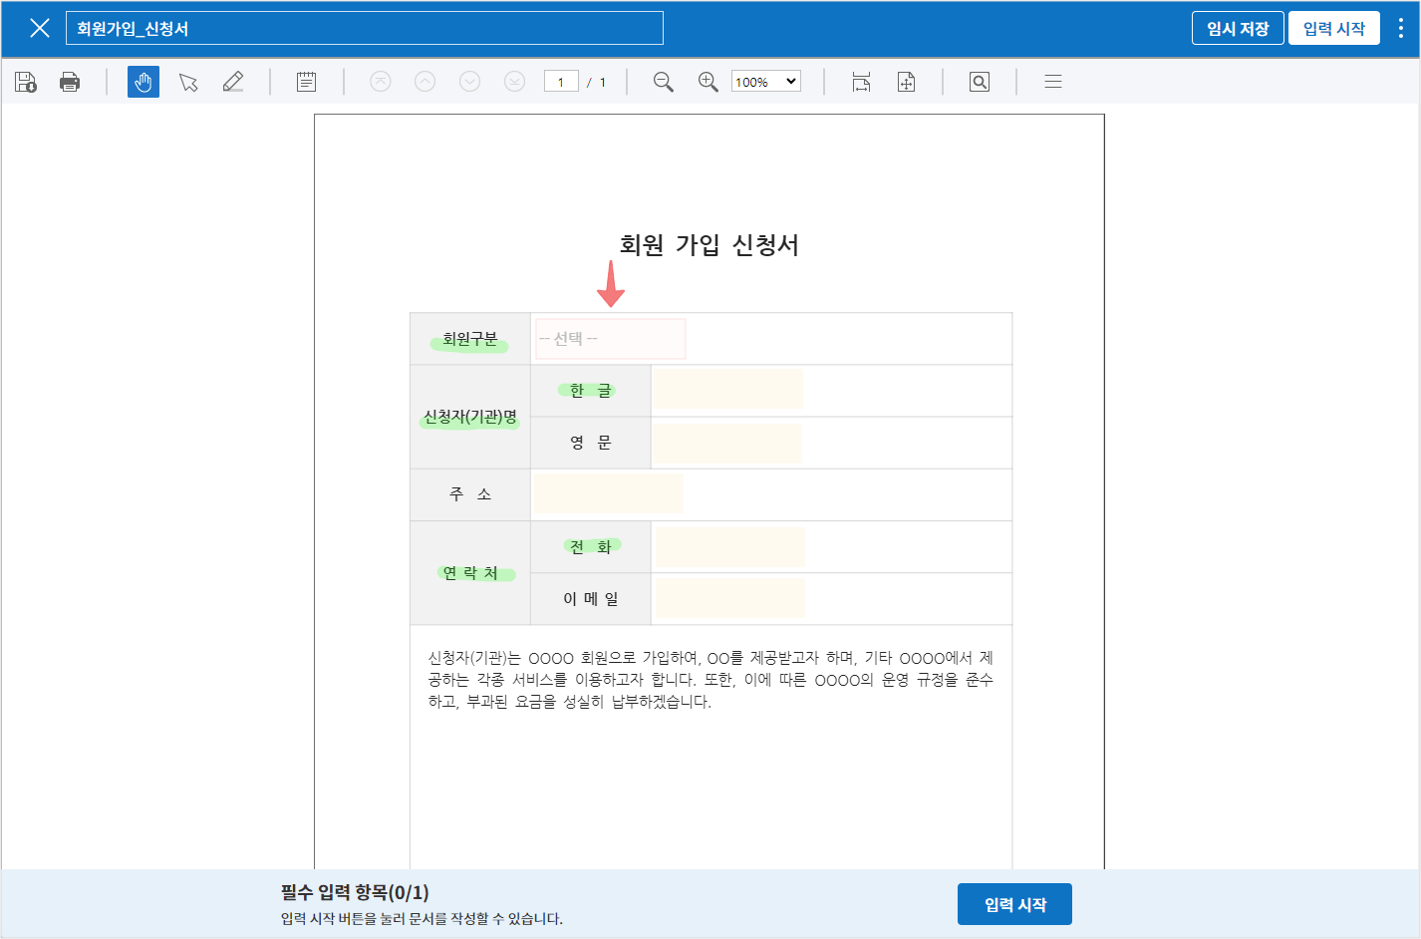Image resolution: width=1421 pixels, height=939 pixels.
Task: Click the document title field 회원가입_신청서
Action: 364,28
